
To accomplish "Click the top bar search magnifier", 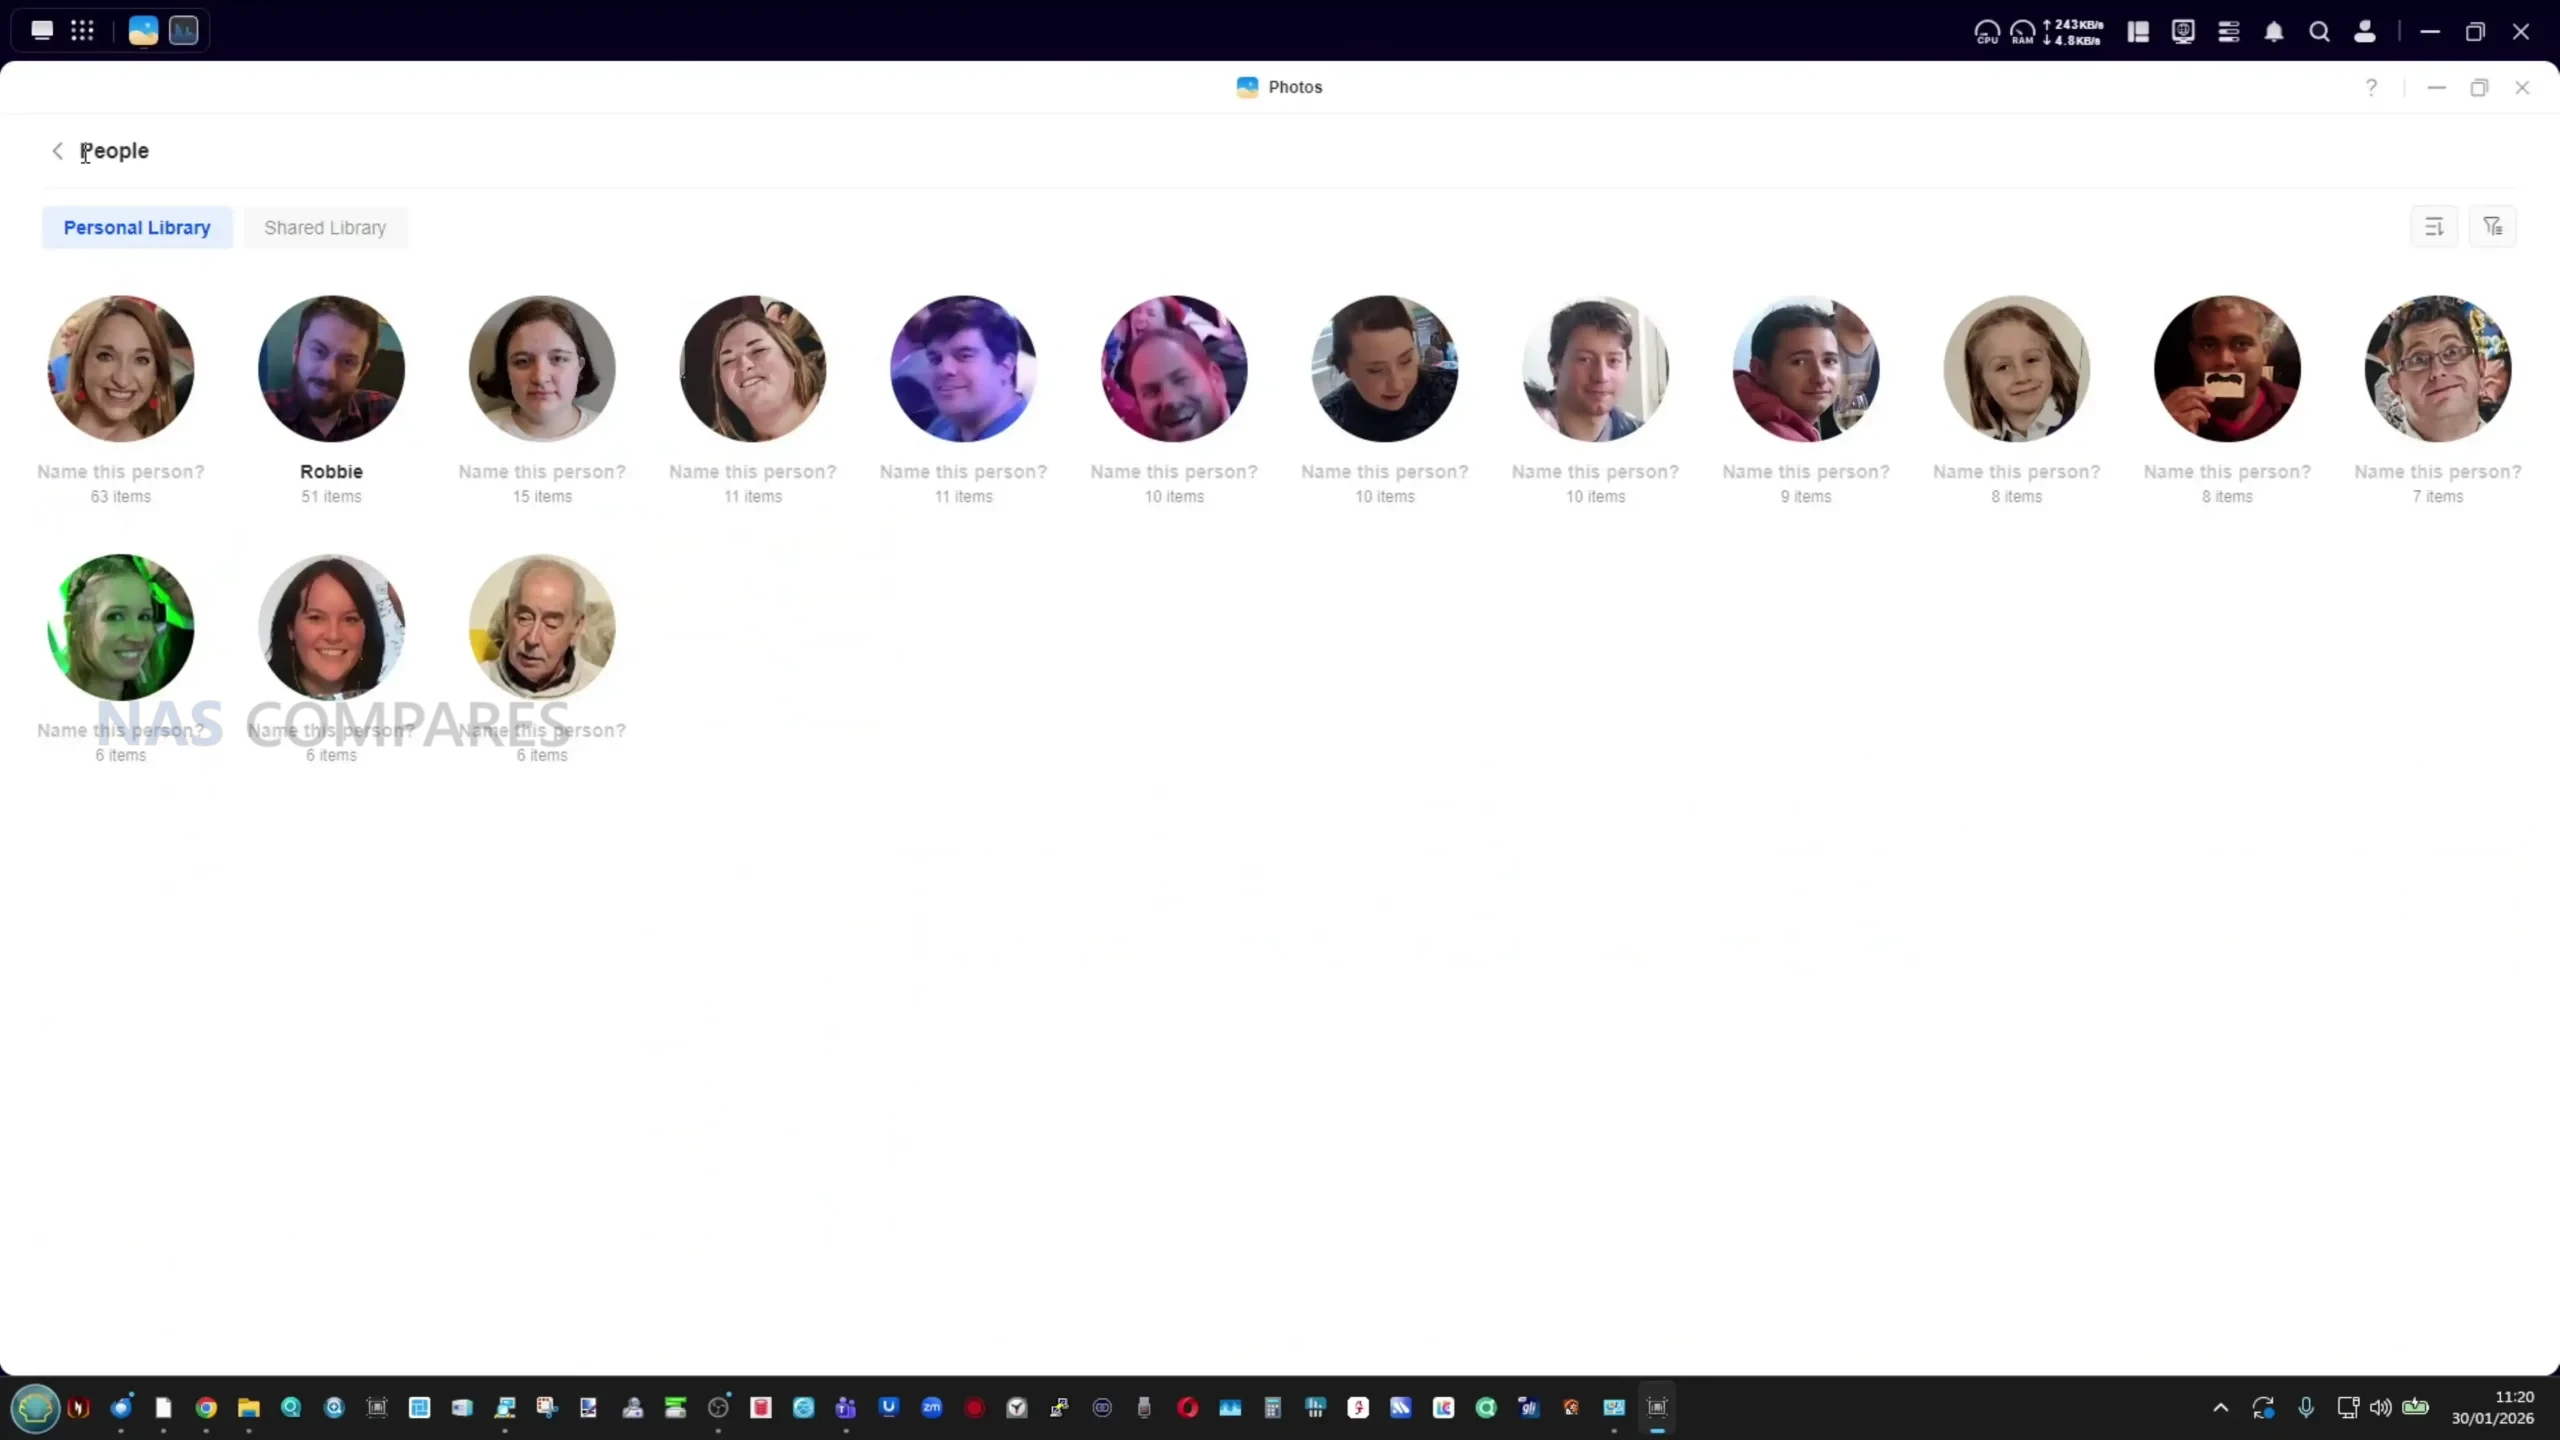I will [2319, 32].
